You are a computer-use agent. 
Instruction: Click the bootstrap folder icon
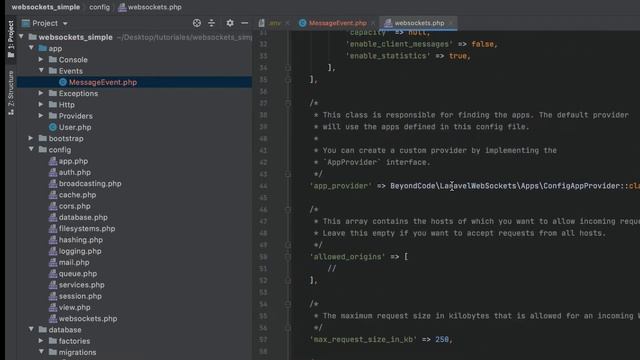point(43,138)
